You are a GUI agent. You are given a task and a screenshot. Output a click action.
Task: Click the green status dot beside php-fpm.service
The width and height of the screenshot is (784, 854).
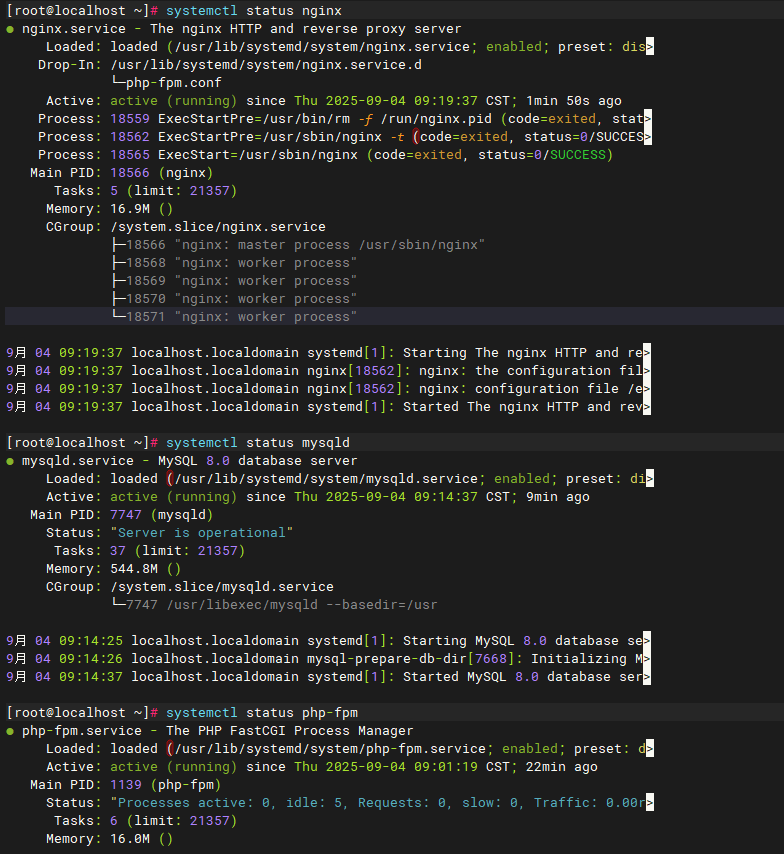pos(10,731)
